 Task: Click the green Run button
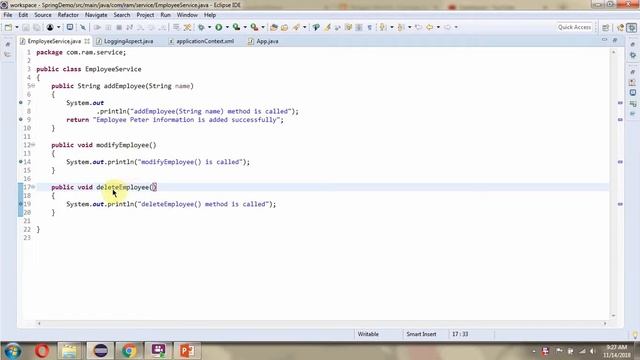click(219, 27)
